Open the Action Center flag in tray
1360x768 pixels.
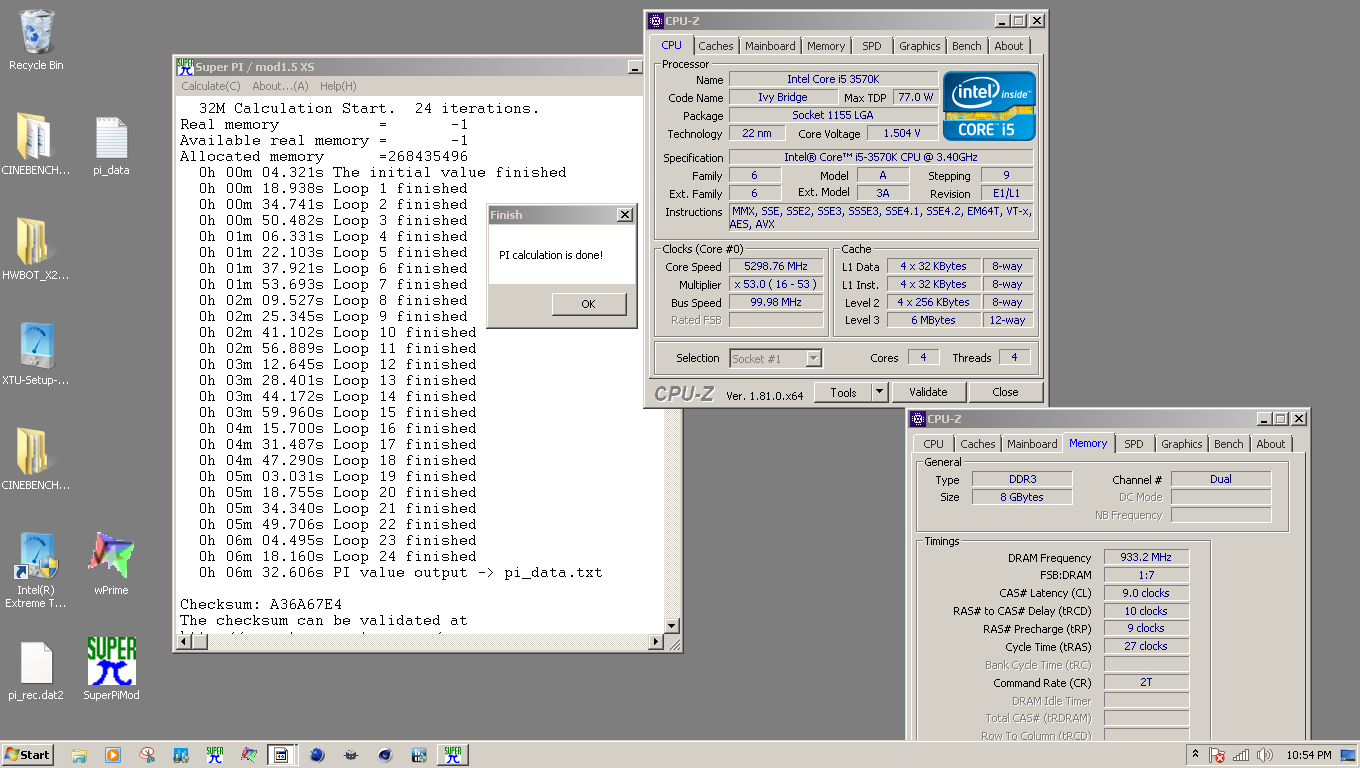click(x=1217, y=755)
